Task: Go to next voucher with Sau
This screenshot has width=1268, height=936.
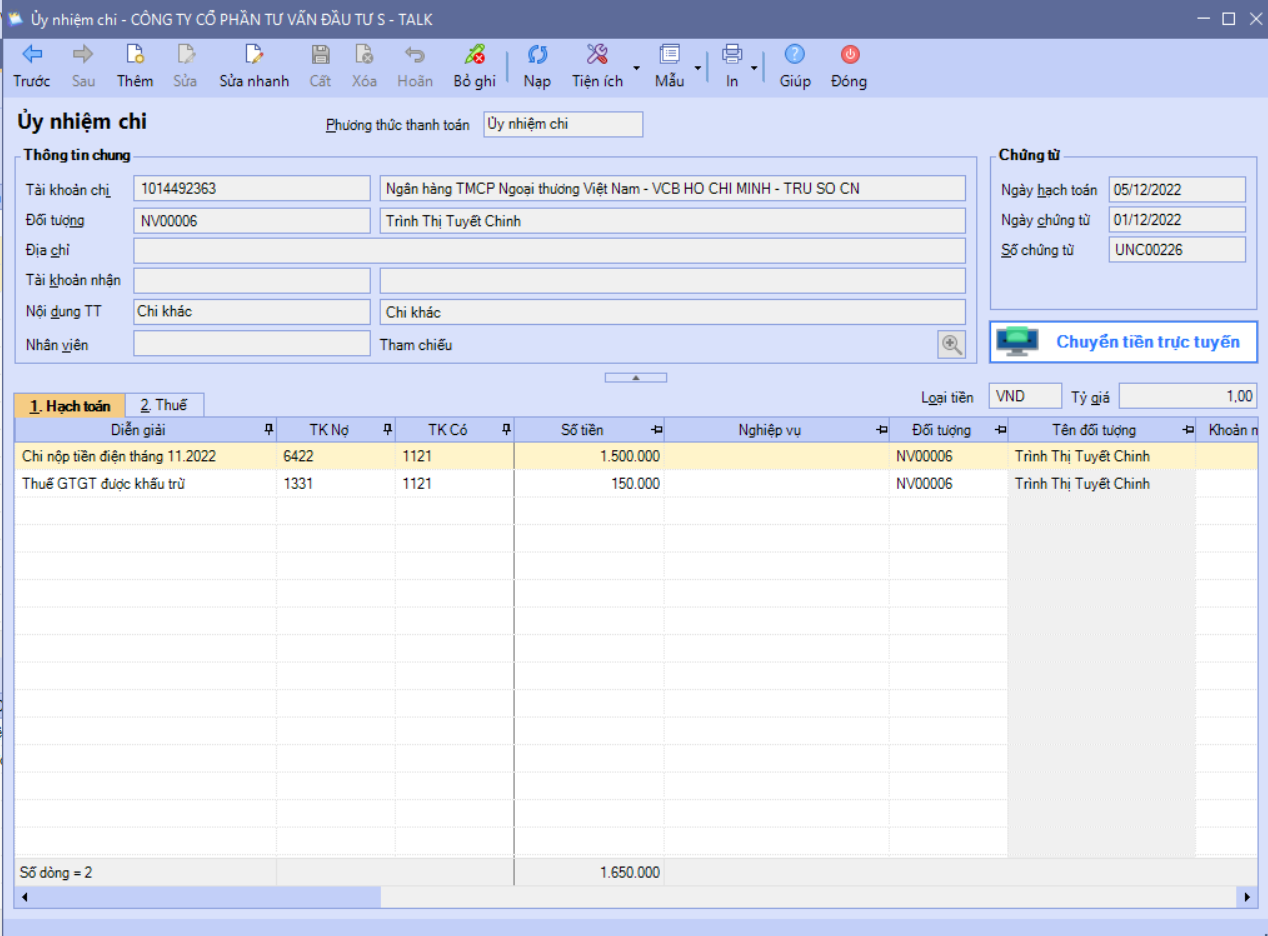Action: 83,66
